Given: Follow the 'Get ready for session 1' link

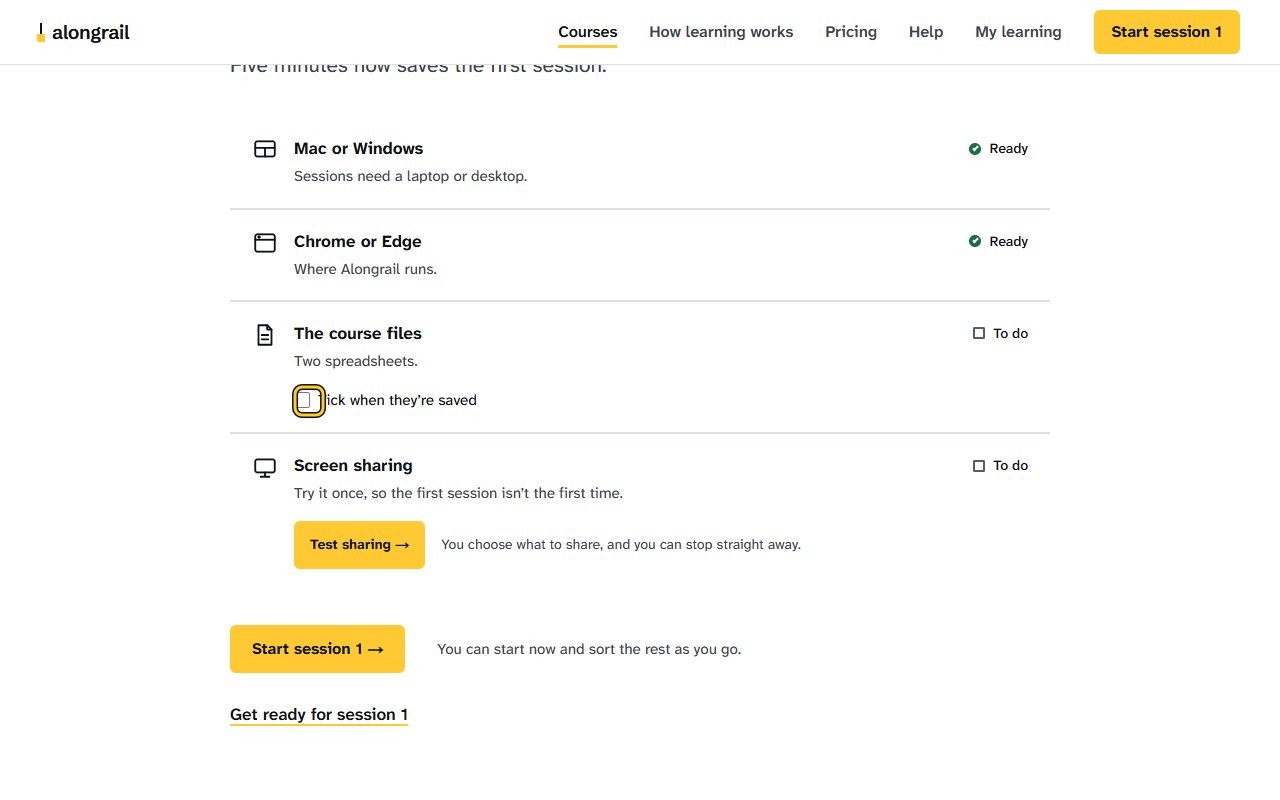Looking at the screenshot, I should coord(319,714).
